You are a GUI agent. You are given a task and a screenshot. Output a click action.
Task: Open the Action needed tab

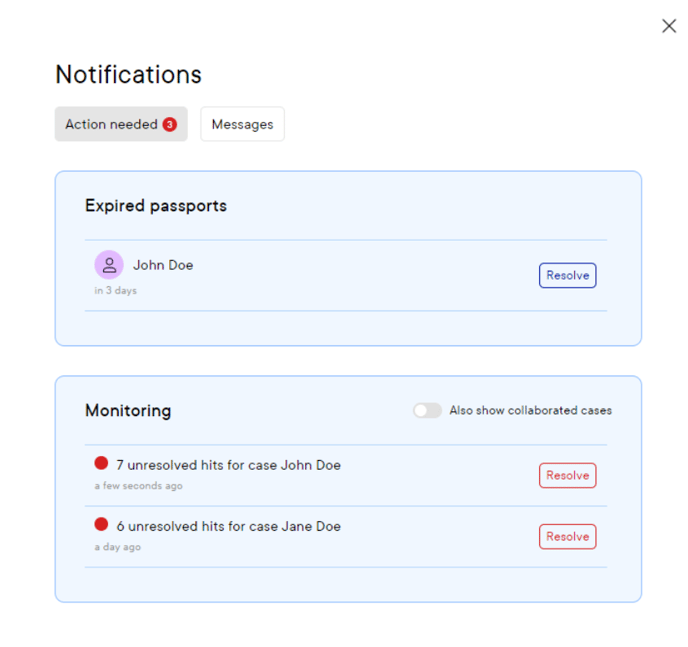(x=121, y=124)
